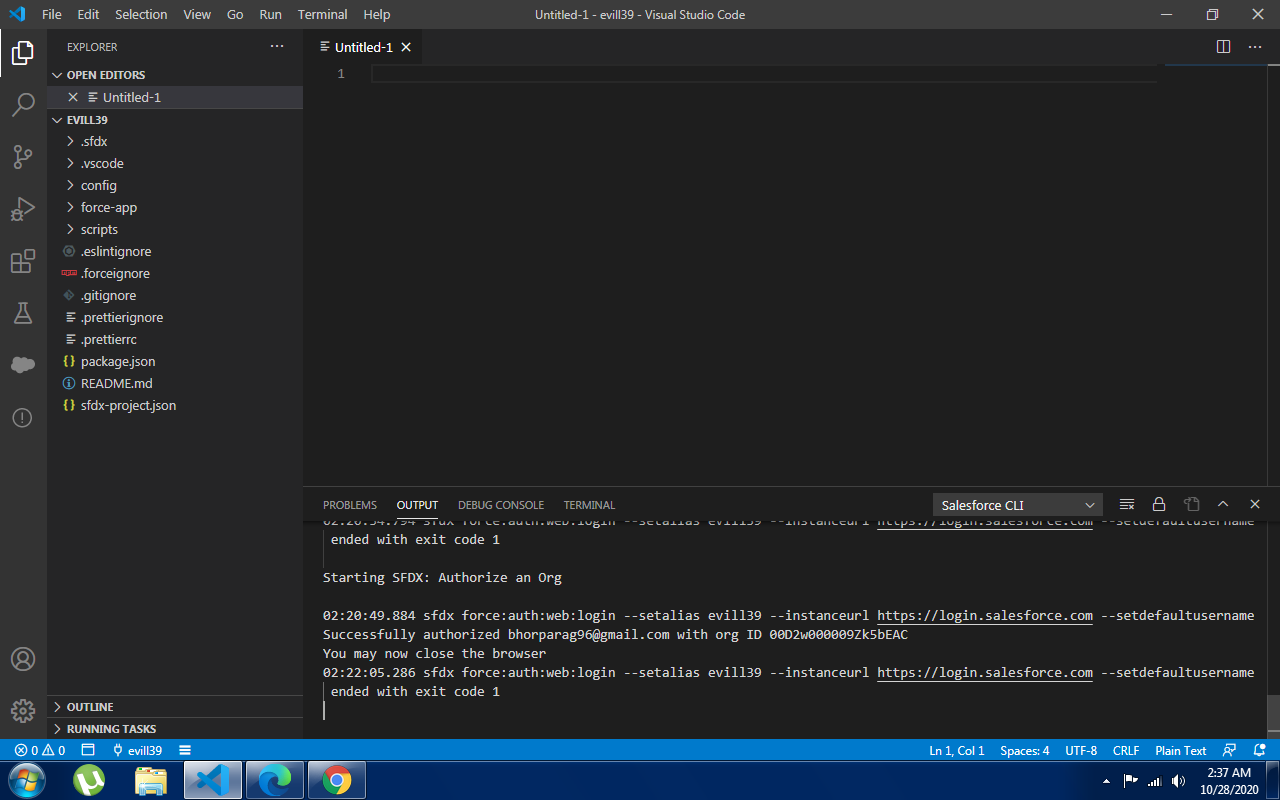Viewport: 1280px width, 800px height.
Task: Open the Extensions view
Action: [x=22, y=261]
